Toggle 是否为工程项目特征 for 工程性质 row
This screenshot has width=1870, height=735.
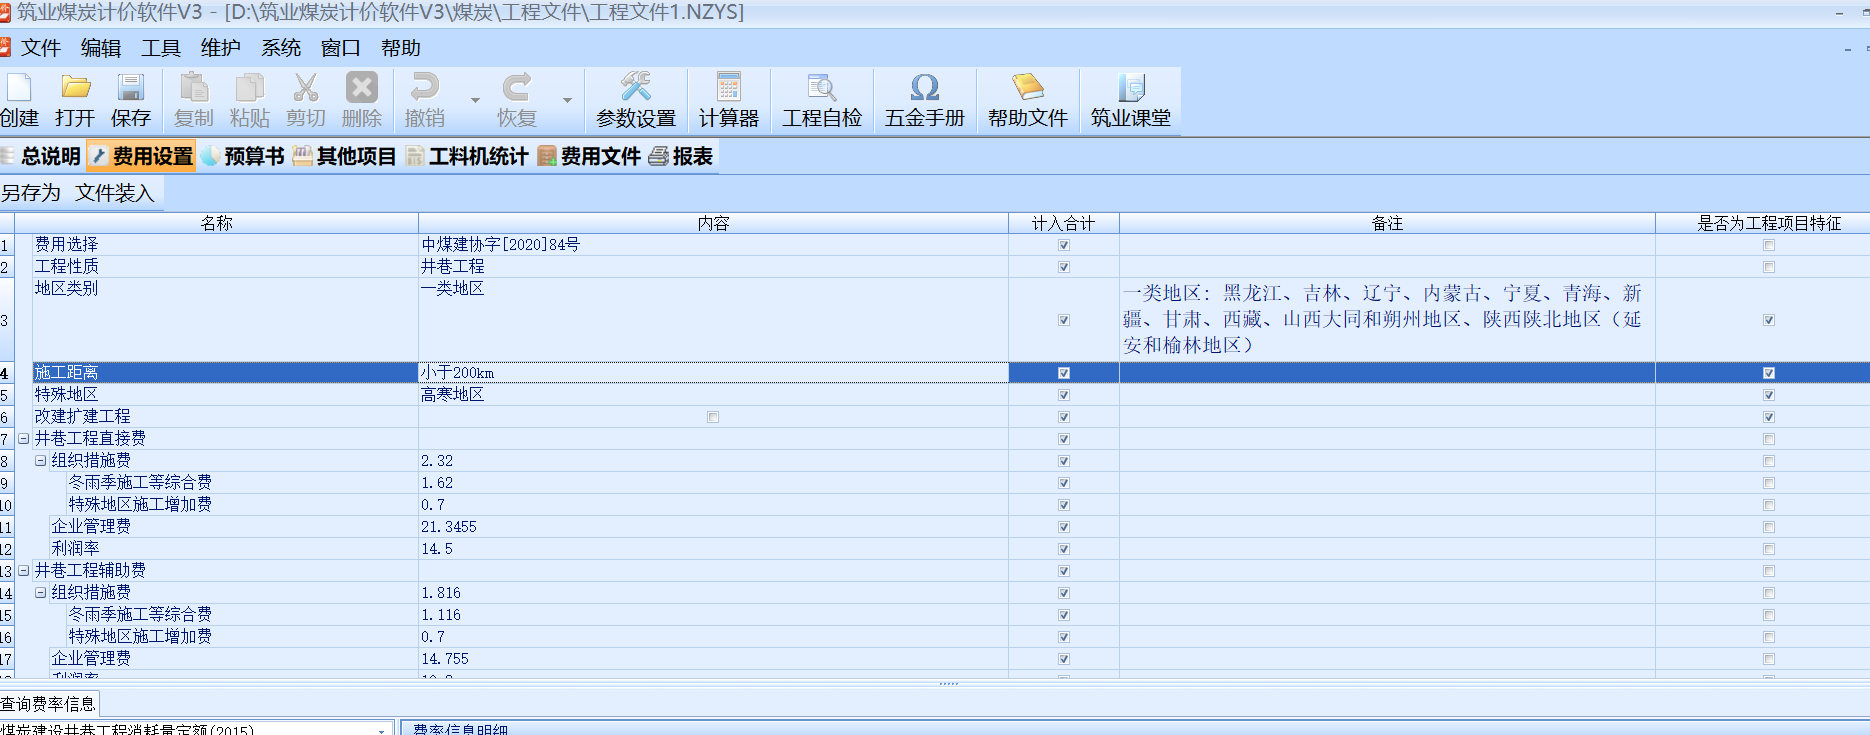tap(1769, 267)
